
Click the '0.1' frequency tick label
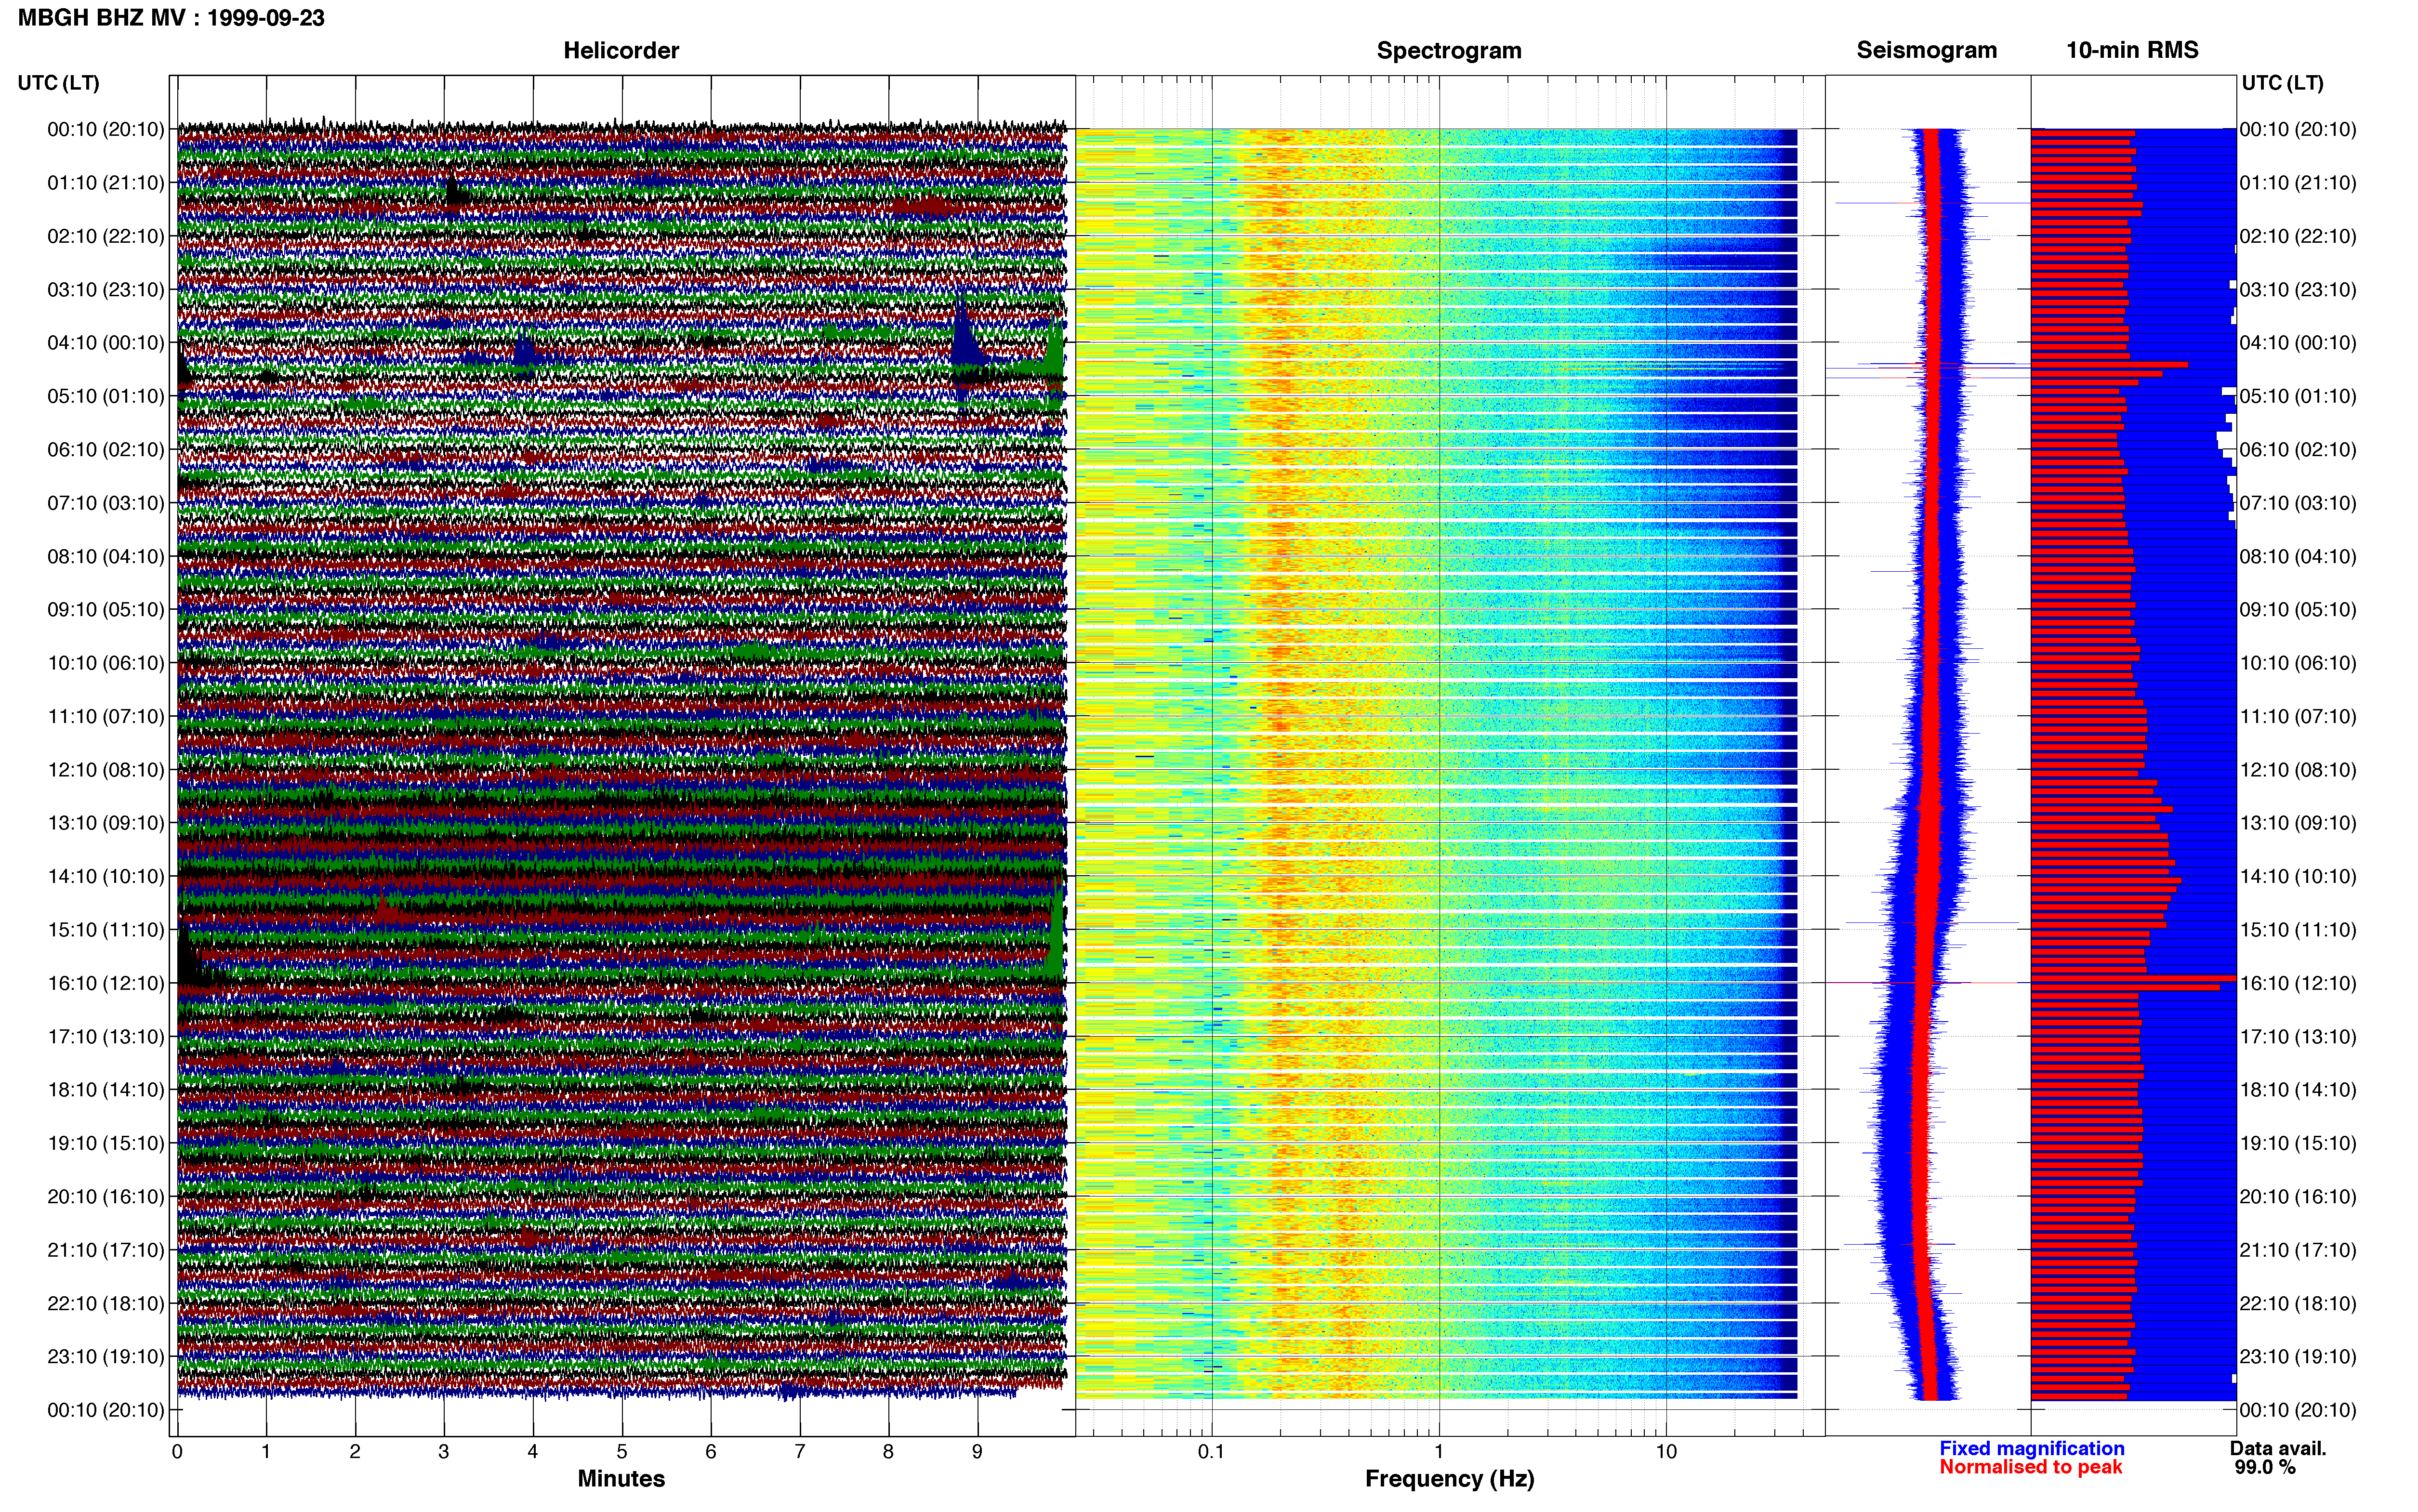point(1211,1452)
